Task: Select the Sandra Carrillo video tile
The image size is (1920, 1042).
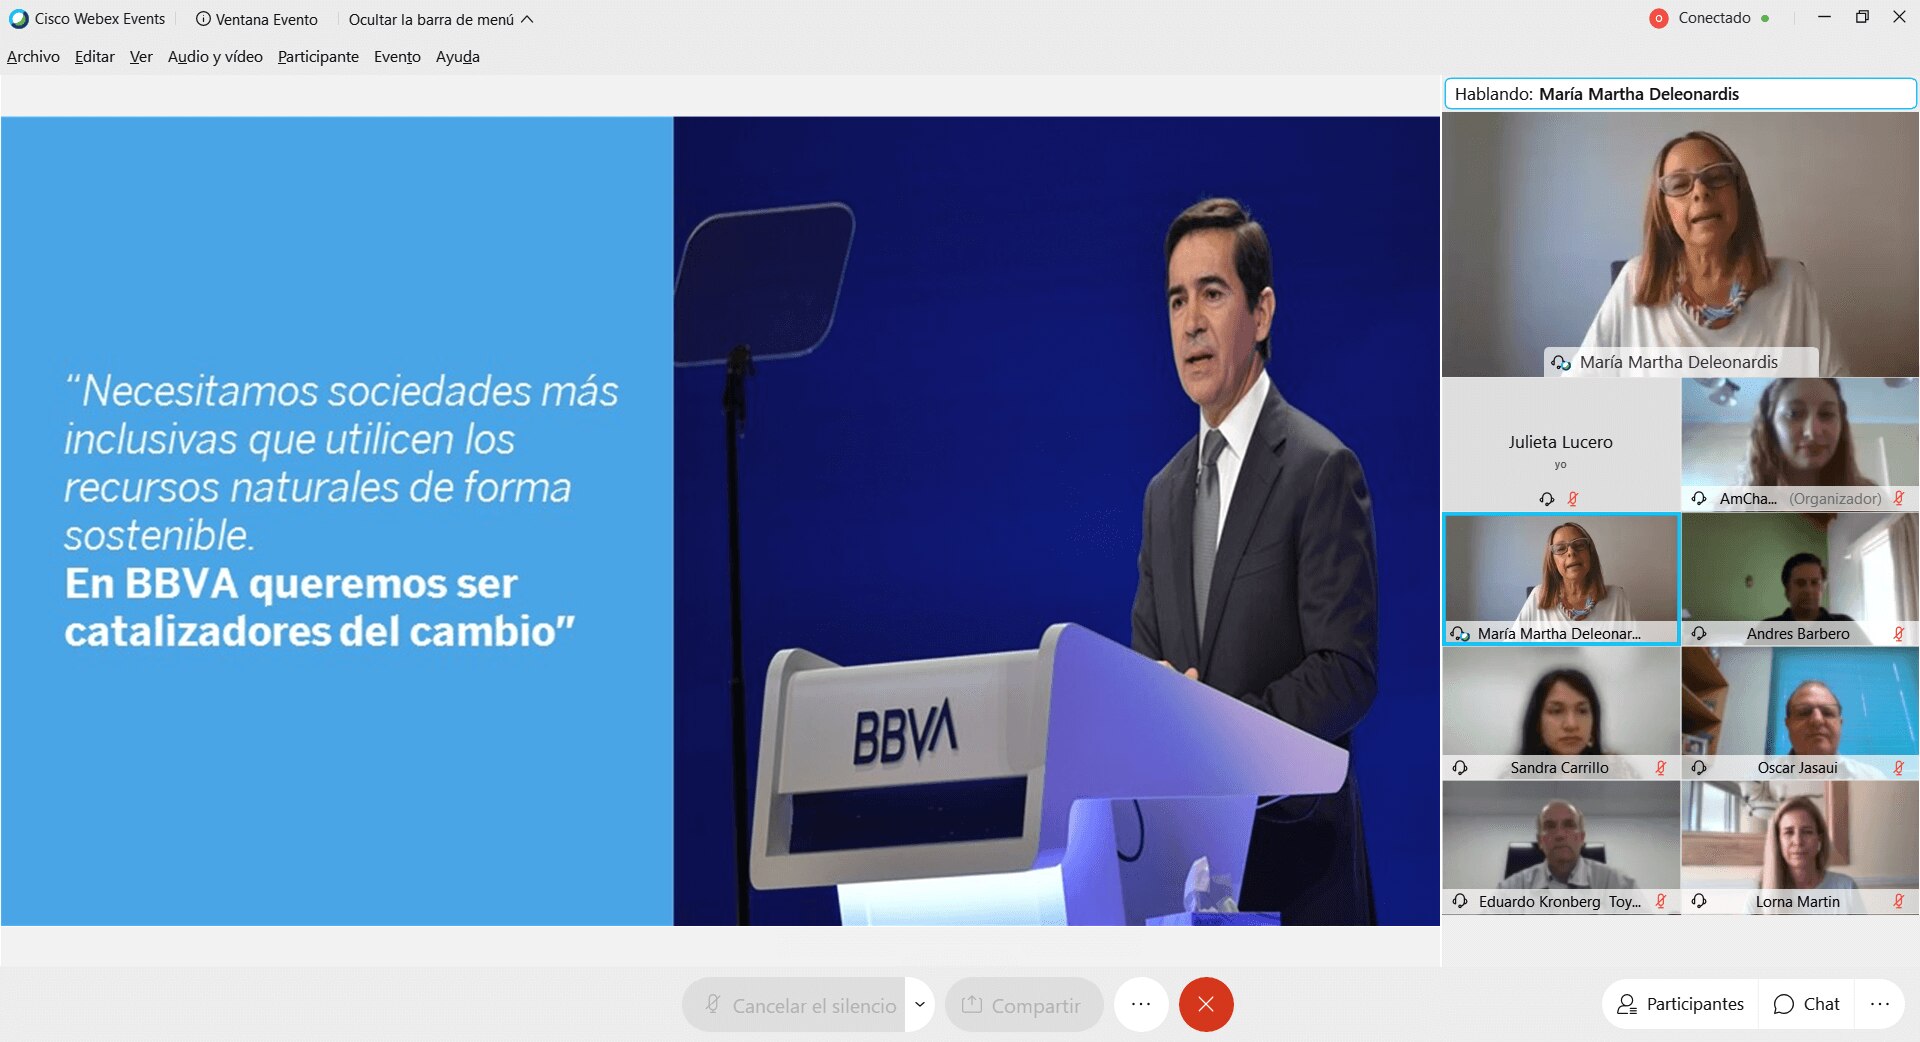Action: click(1561, 713)
